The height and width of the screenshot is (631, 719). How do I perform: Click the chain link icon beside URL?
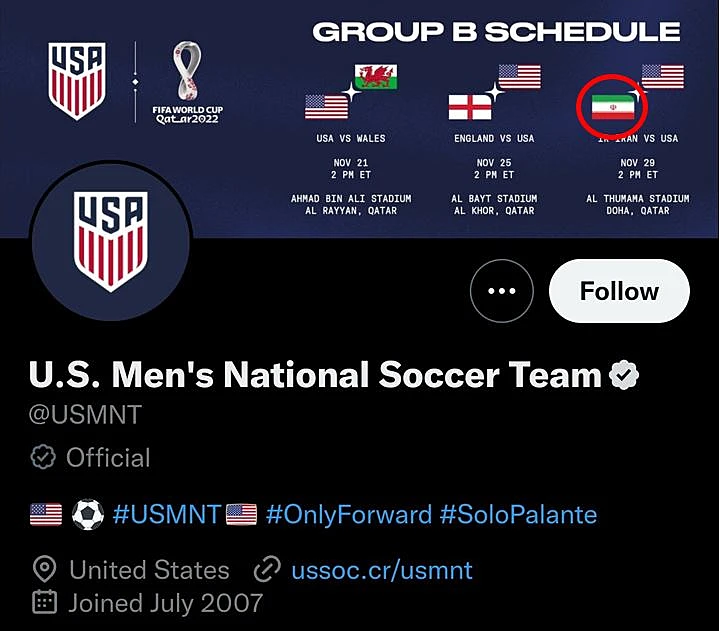(x=266, y=571)
